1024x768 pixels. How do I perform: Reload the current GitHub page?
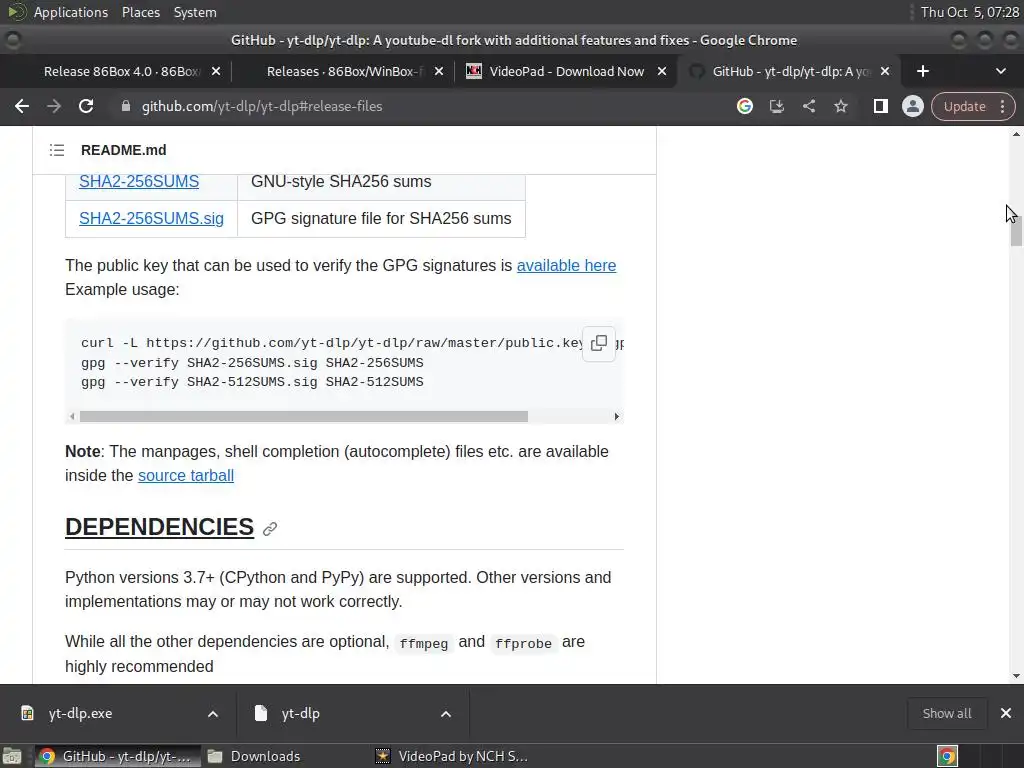pyautogui.click(x=86, y=106)
